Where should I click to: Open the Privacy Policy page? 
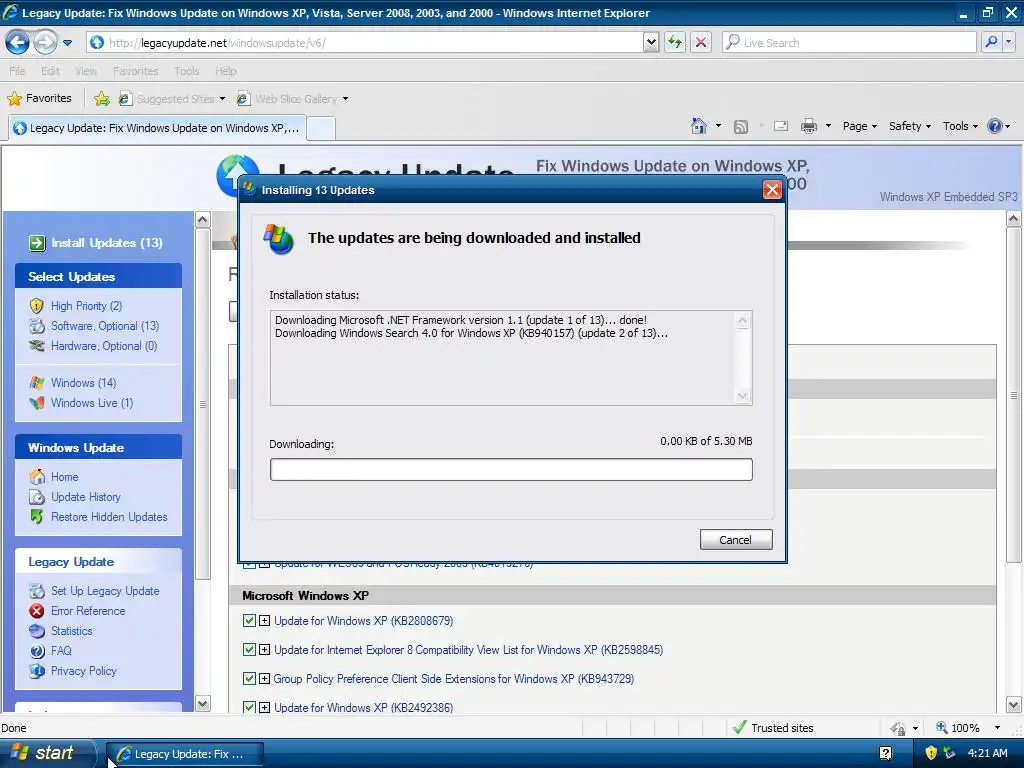pyautogui.click(x=84, y=671)
